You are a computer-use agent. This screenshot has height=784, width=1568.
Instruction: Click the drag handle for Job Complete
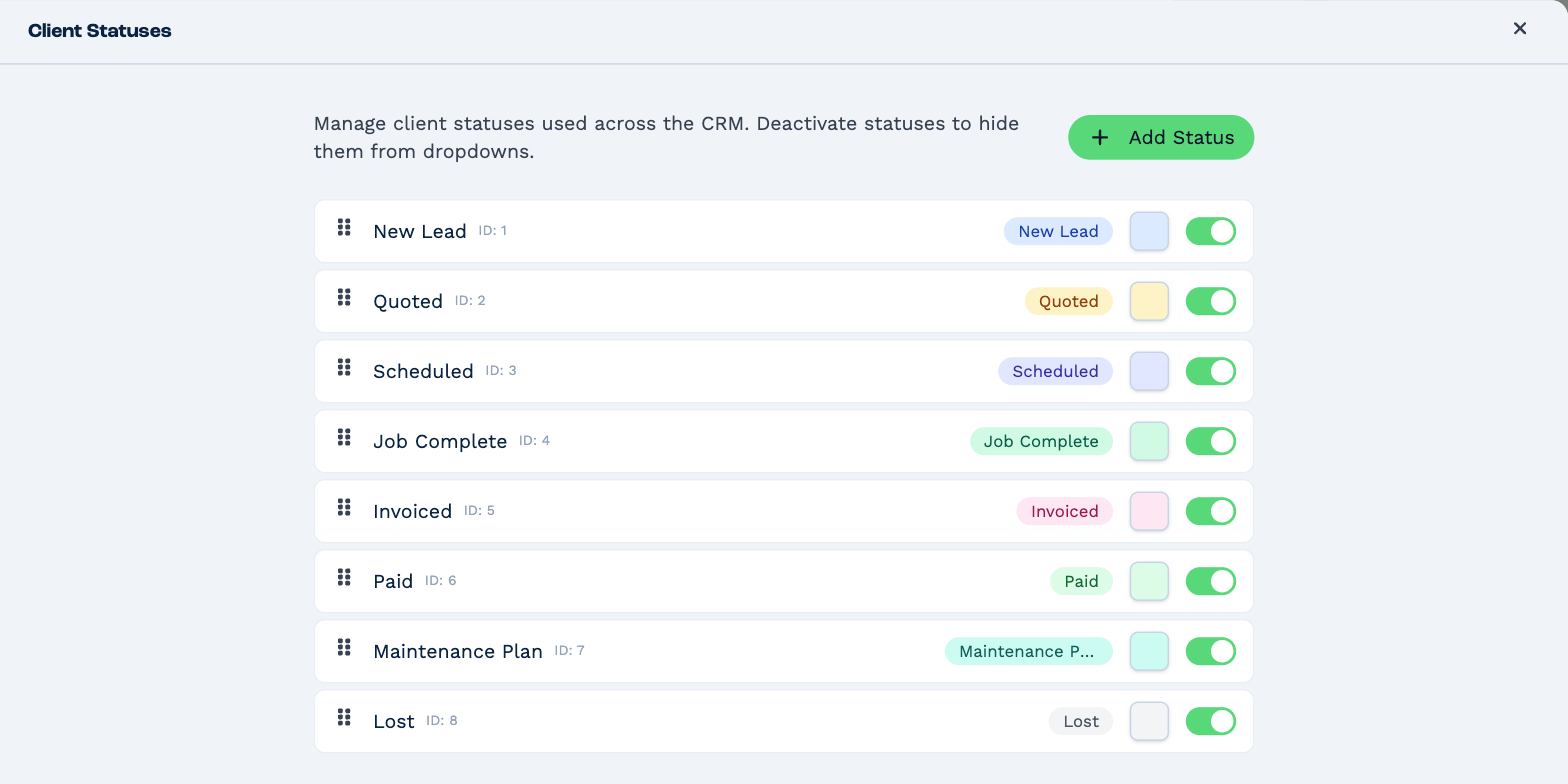pos(344,437)
